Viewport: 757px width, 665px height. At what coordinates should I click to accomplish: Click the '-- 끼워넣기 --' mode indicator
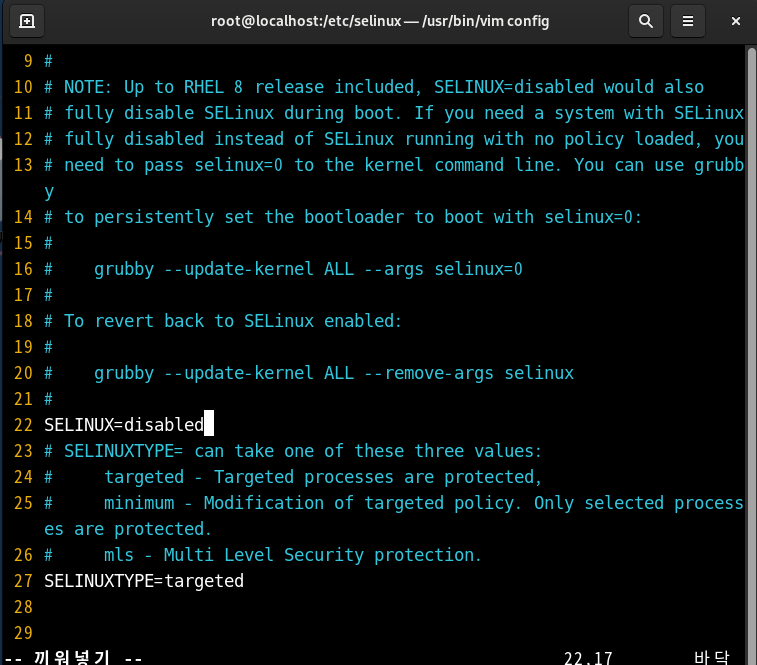click(72, 658)
